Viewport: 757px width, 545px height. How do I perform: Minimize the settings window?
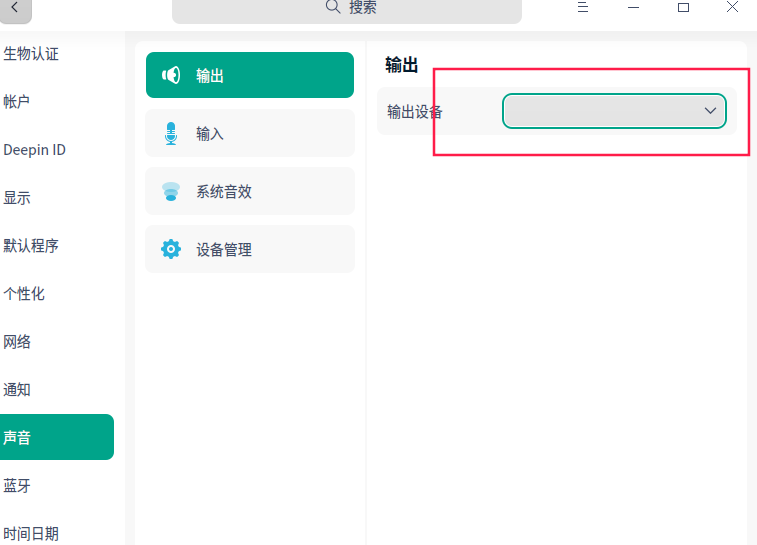point(633,7)
